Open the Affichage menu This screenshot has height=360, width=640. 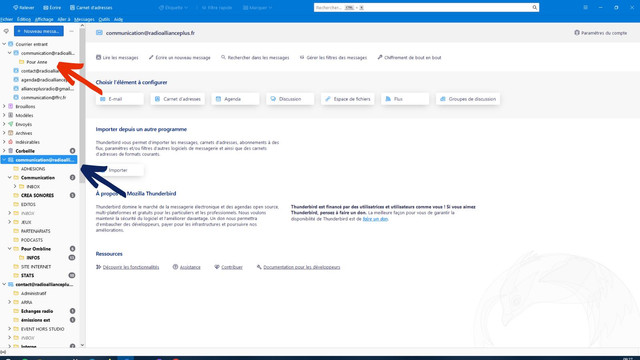44,19
